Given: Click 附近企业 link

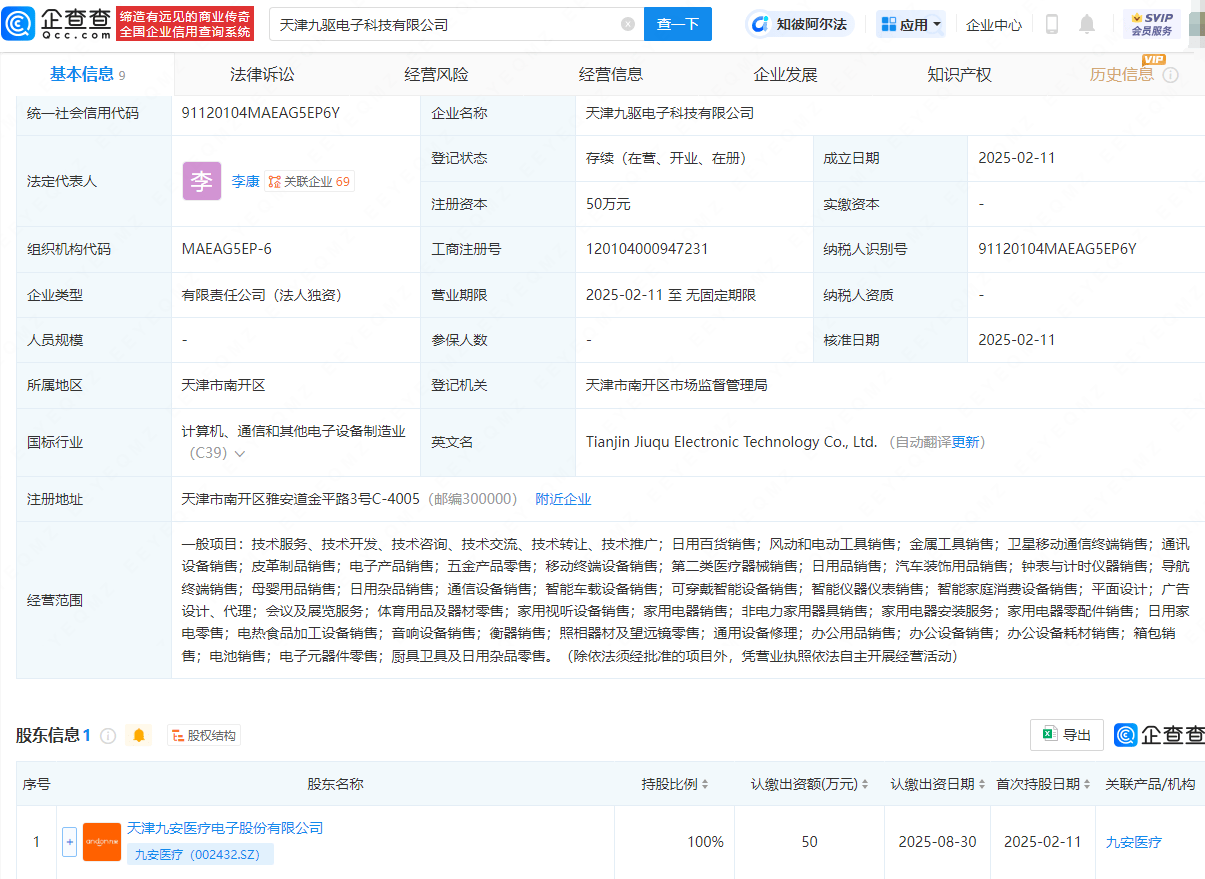Looking at the screenshot, I should pyautogui.click(x=563, y=499).
